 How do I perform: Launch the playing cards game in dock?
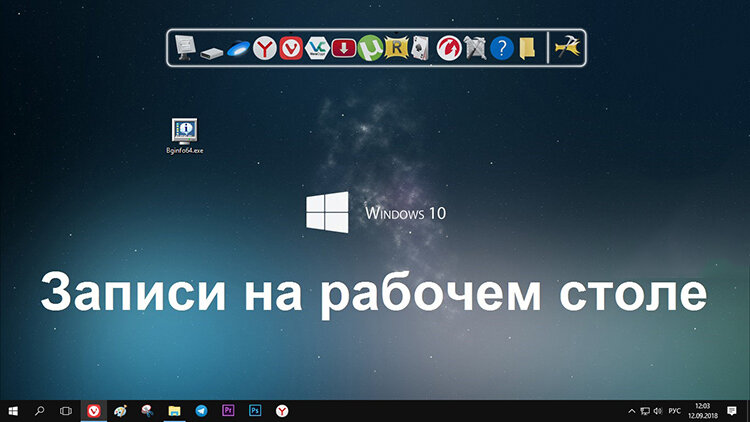point(420,48)
